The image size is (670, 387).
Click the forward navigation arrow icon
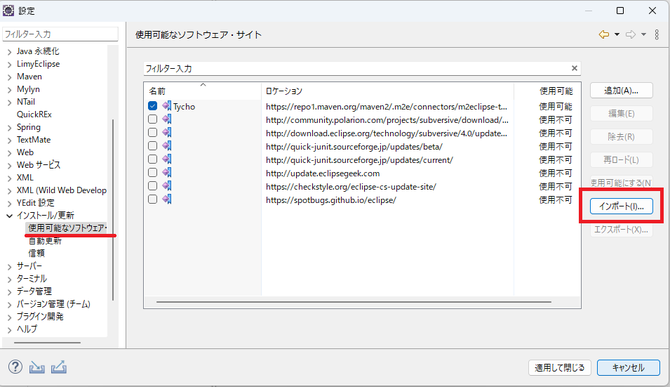(x=630, y=35)
